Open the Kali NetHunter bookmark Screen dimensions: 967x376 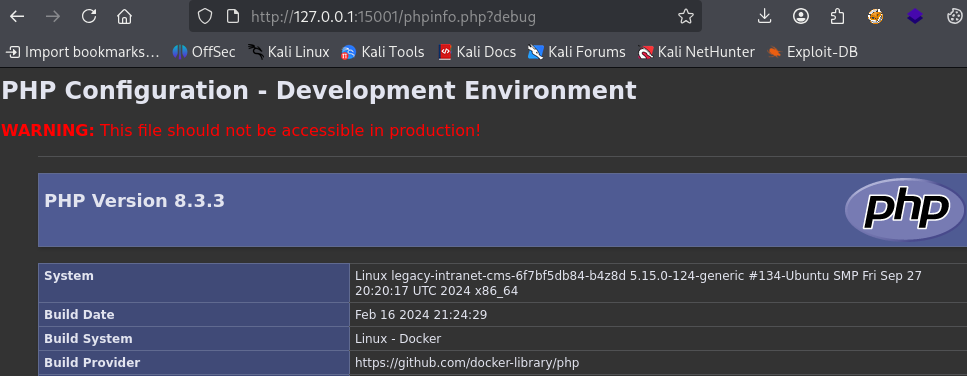coord(696,52)
